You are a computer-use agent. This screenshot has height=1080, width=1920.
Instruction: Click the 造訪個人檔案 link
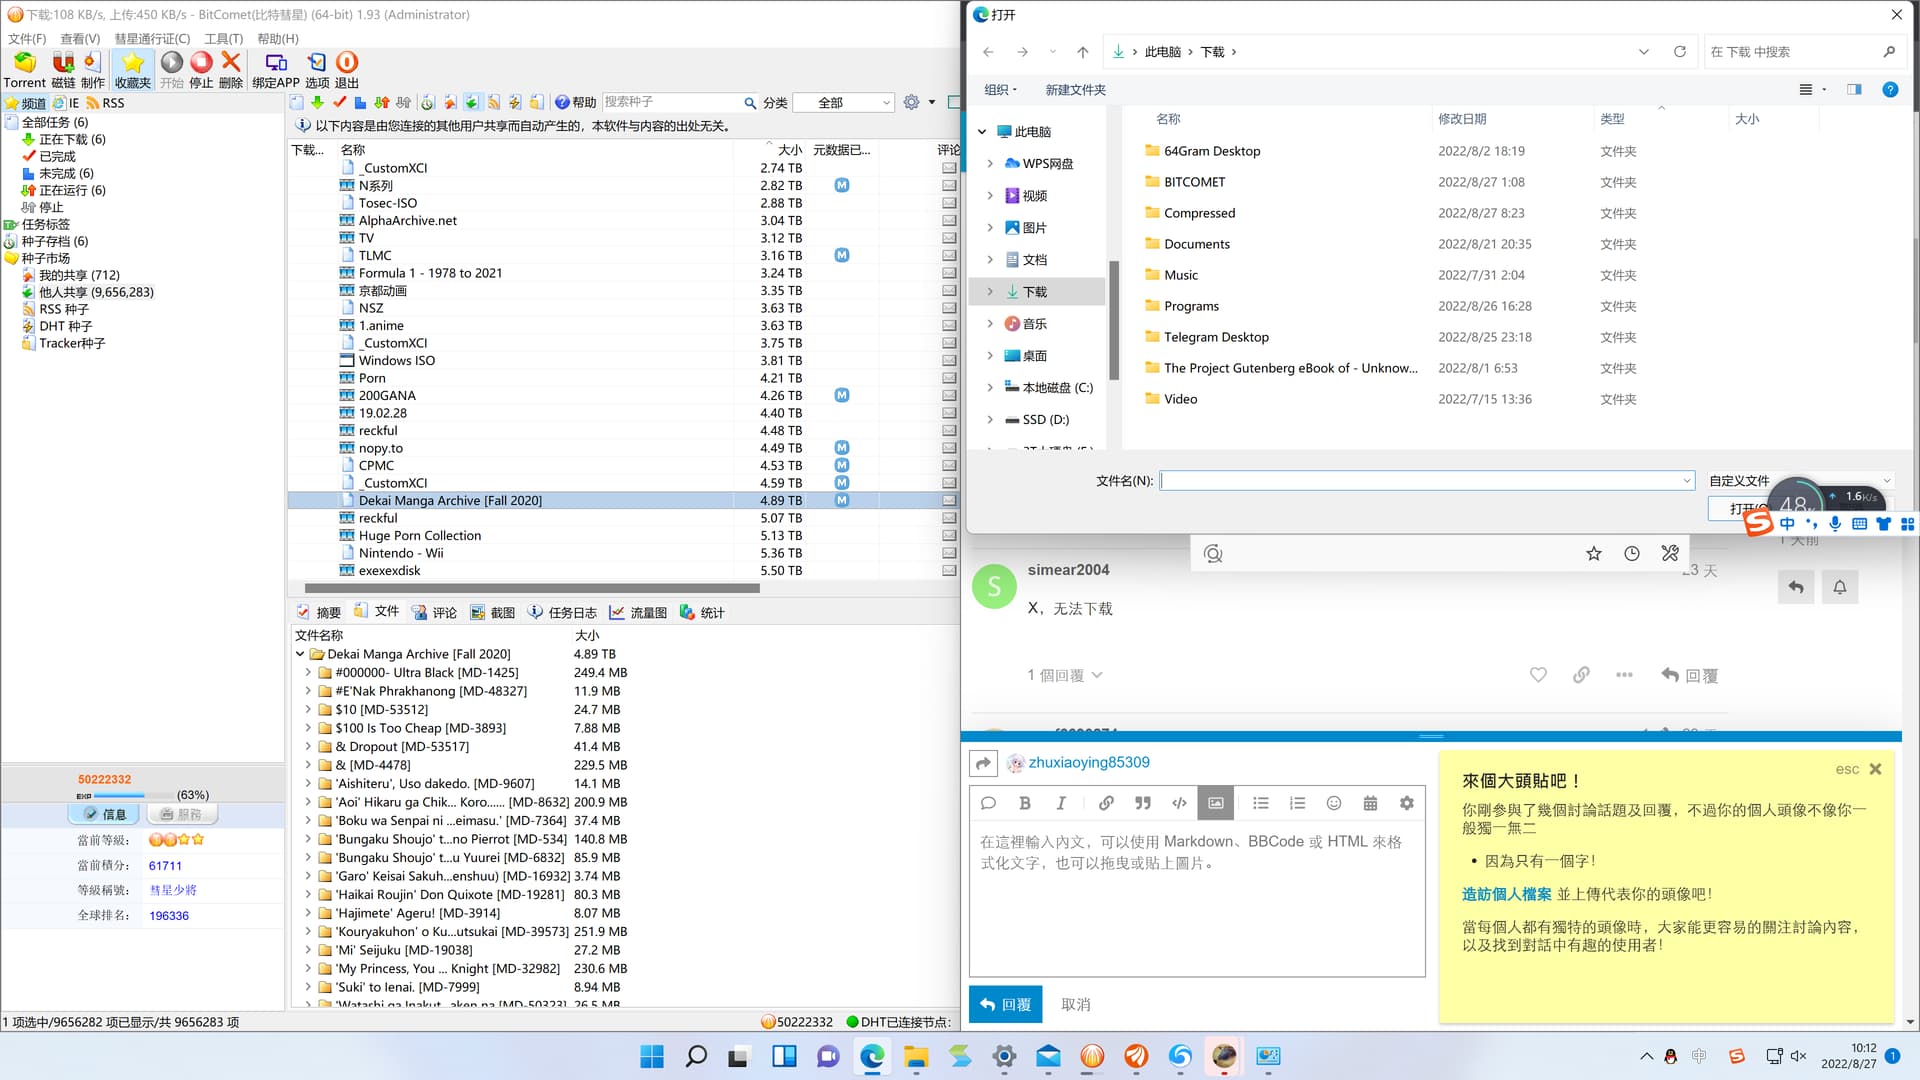click(x=1506, y=894)
